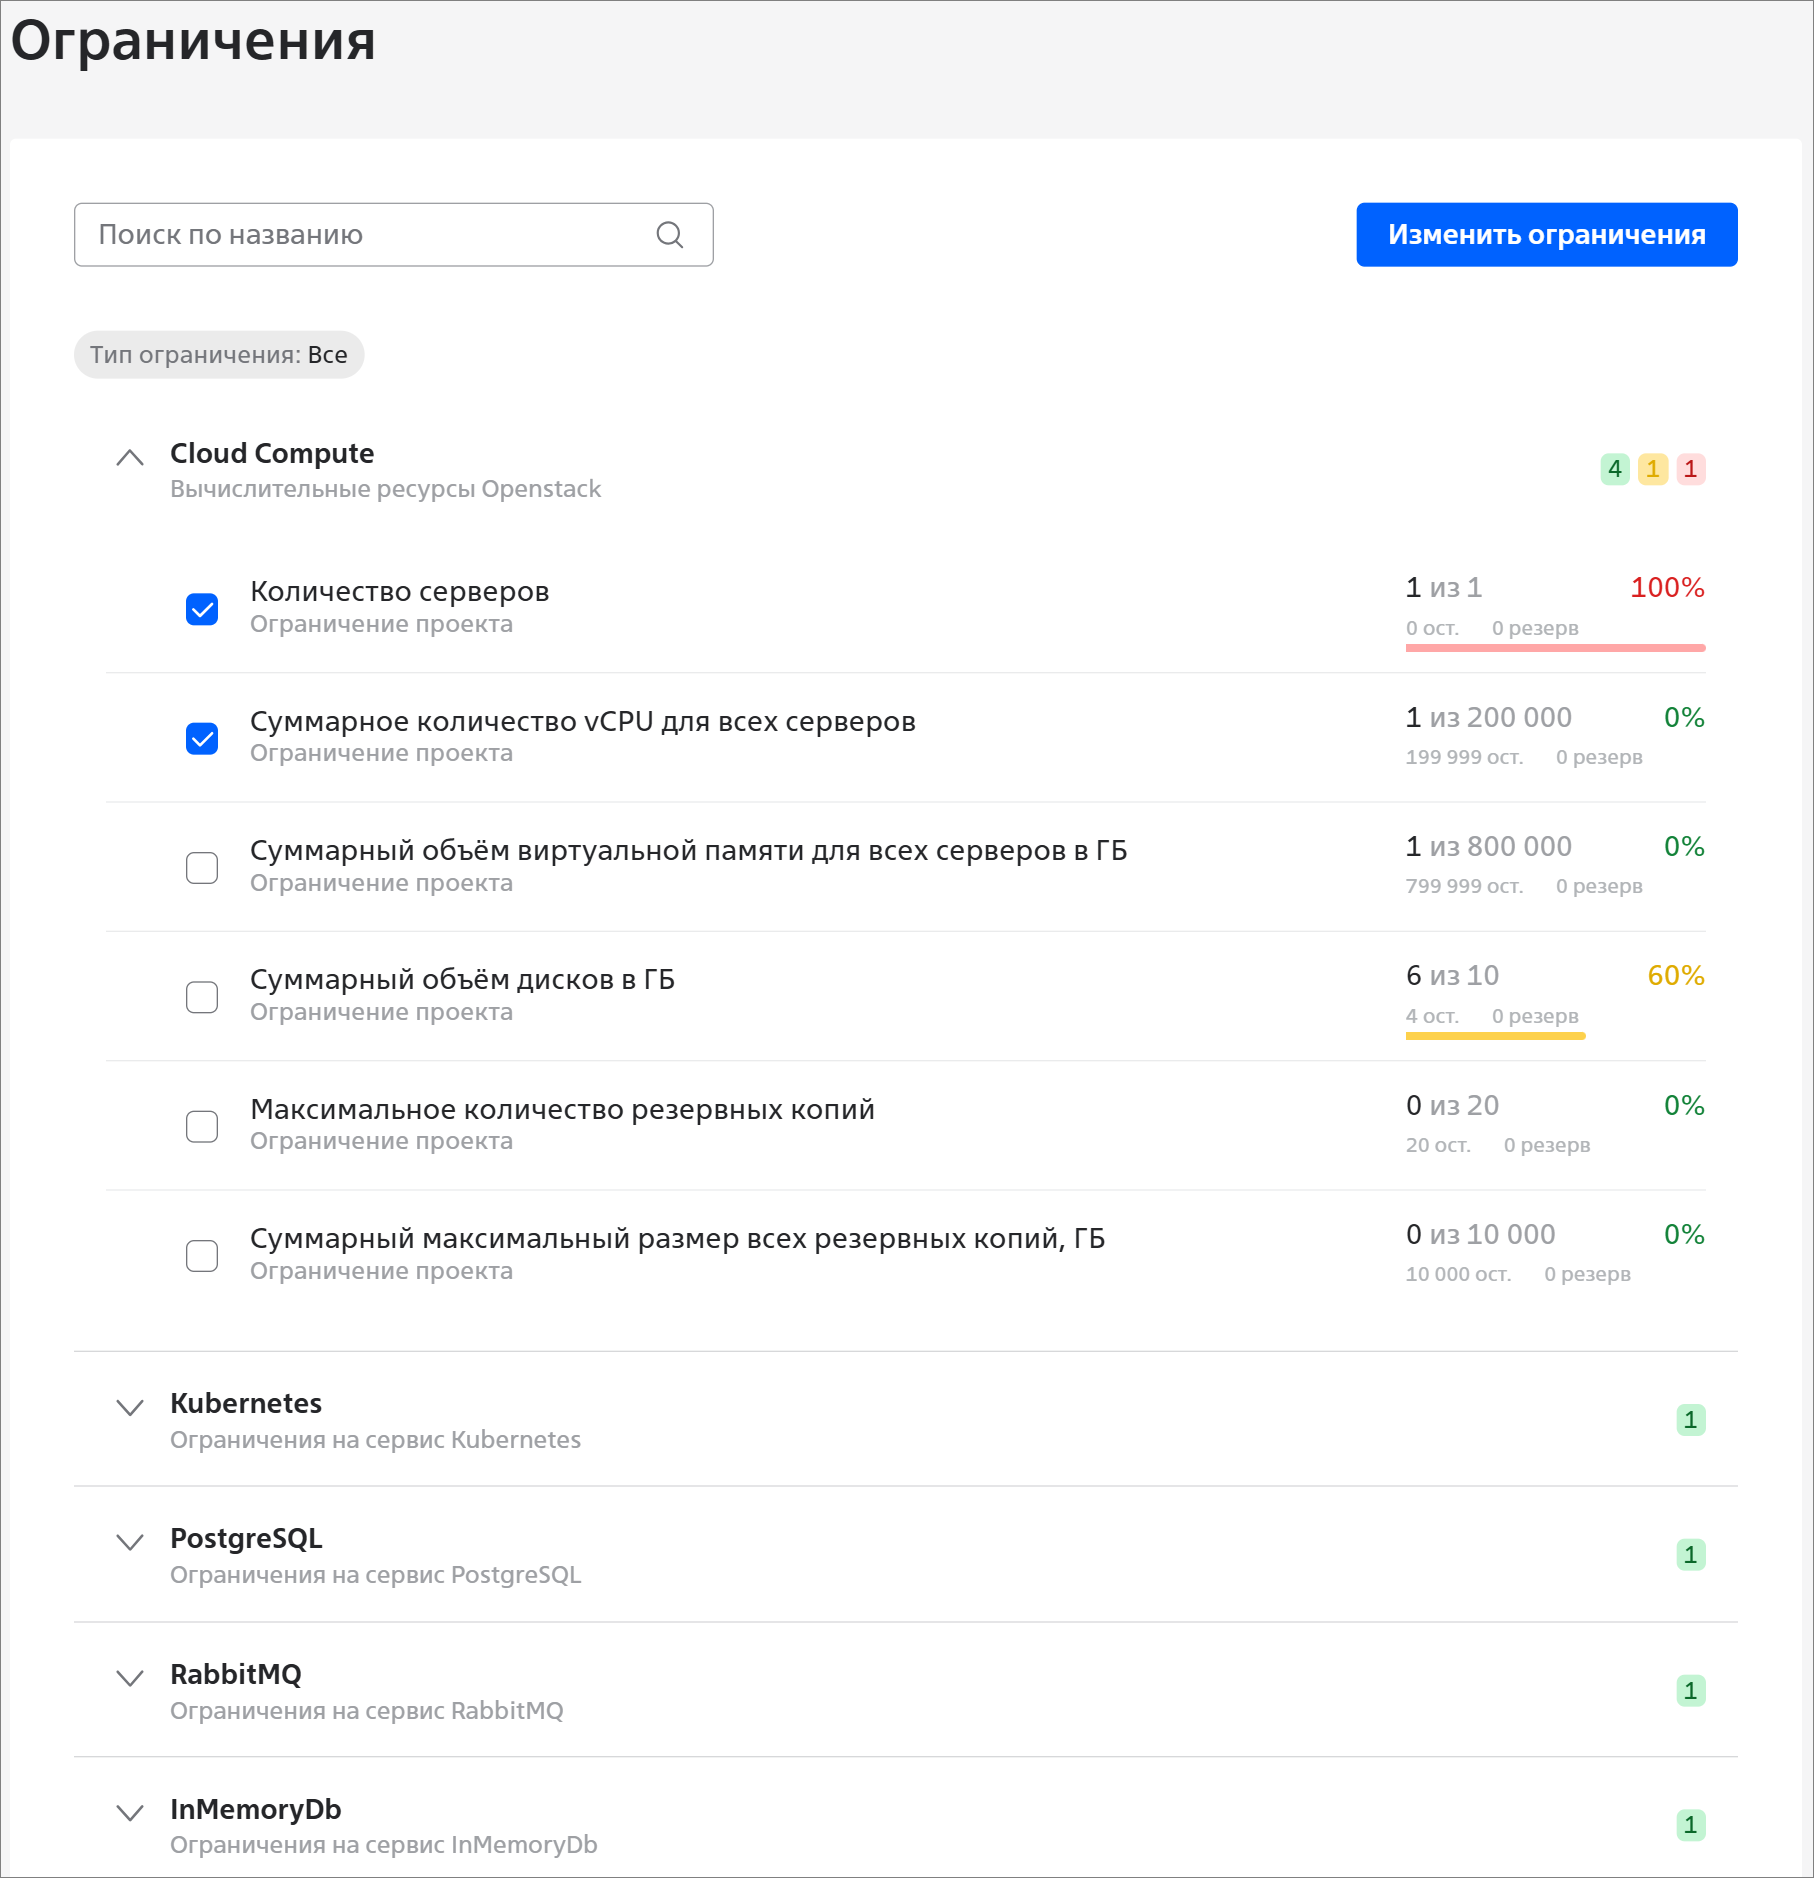This screenshot has height=1878, width=1814.
Task: Expand the Kubernetes section
Action: click(x=130, y=1408)
